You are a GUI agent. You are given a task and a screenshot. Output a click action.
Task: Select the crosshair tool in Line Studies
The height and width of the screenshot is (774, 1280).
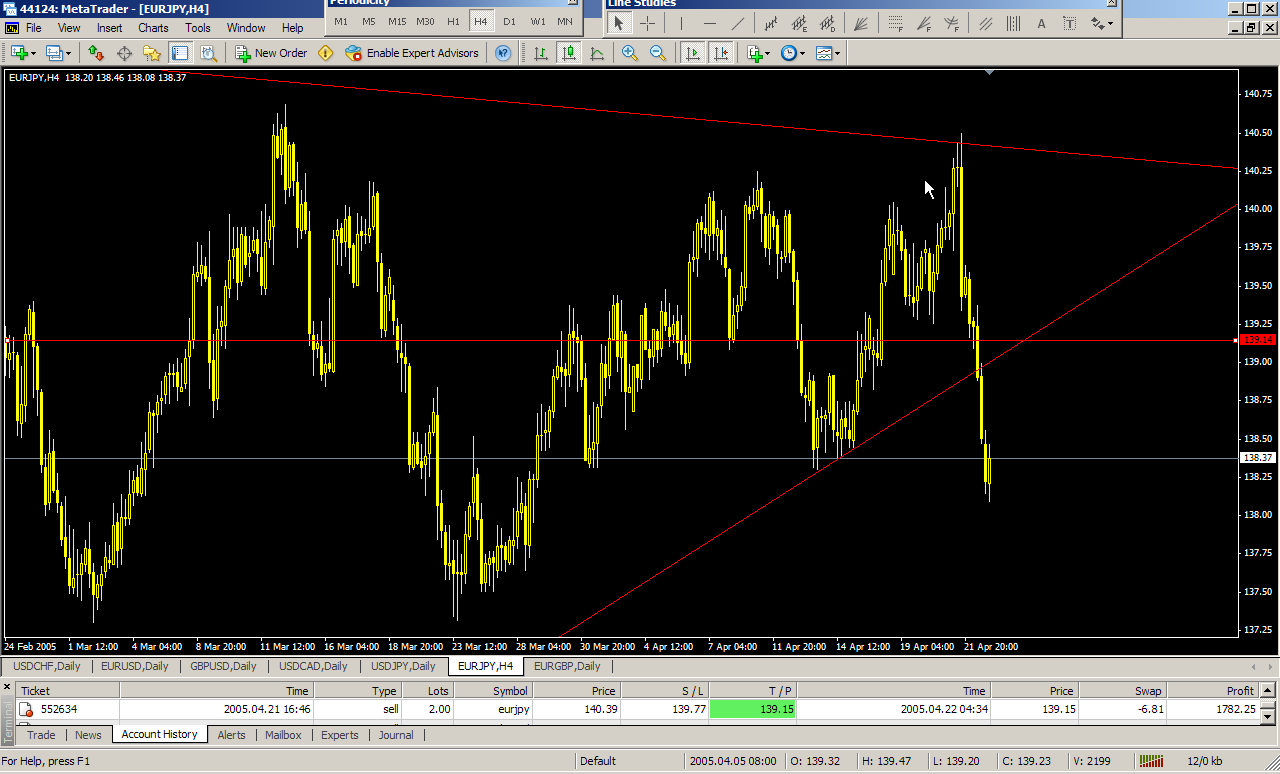[x=647, y=23]
